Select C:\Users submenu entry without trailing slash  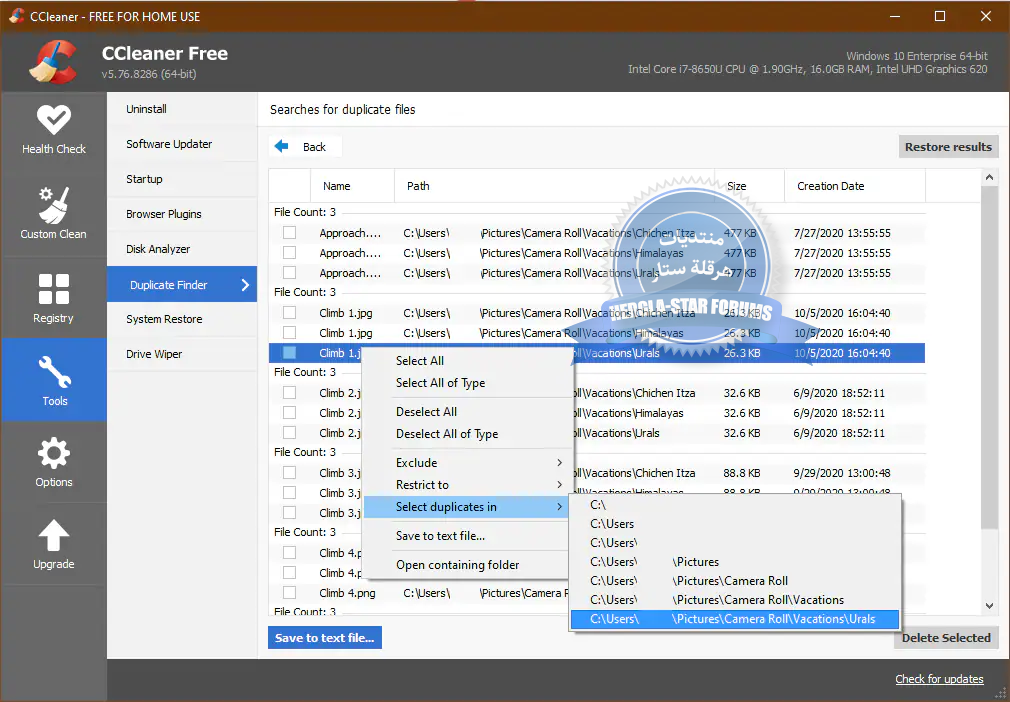734,524
